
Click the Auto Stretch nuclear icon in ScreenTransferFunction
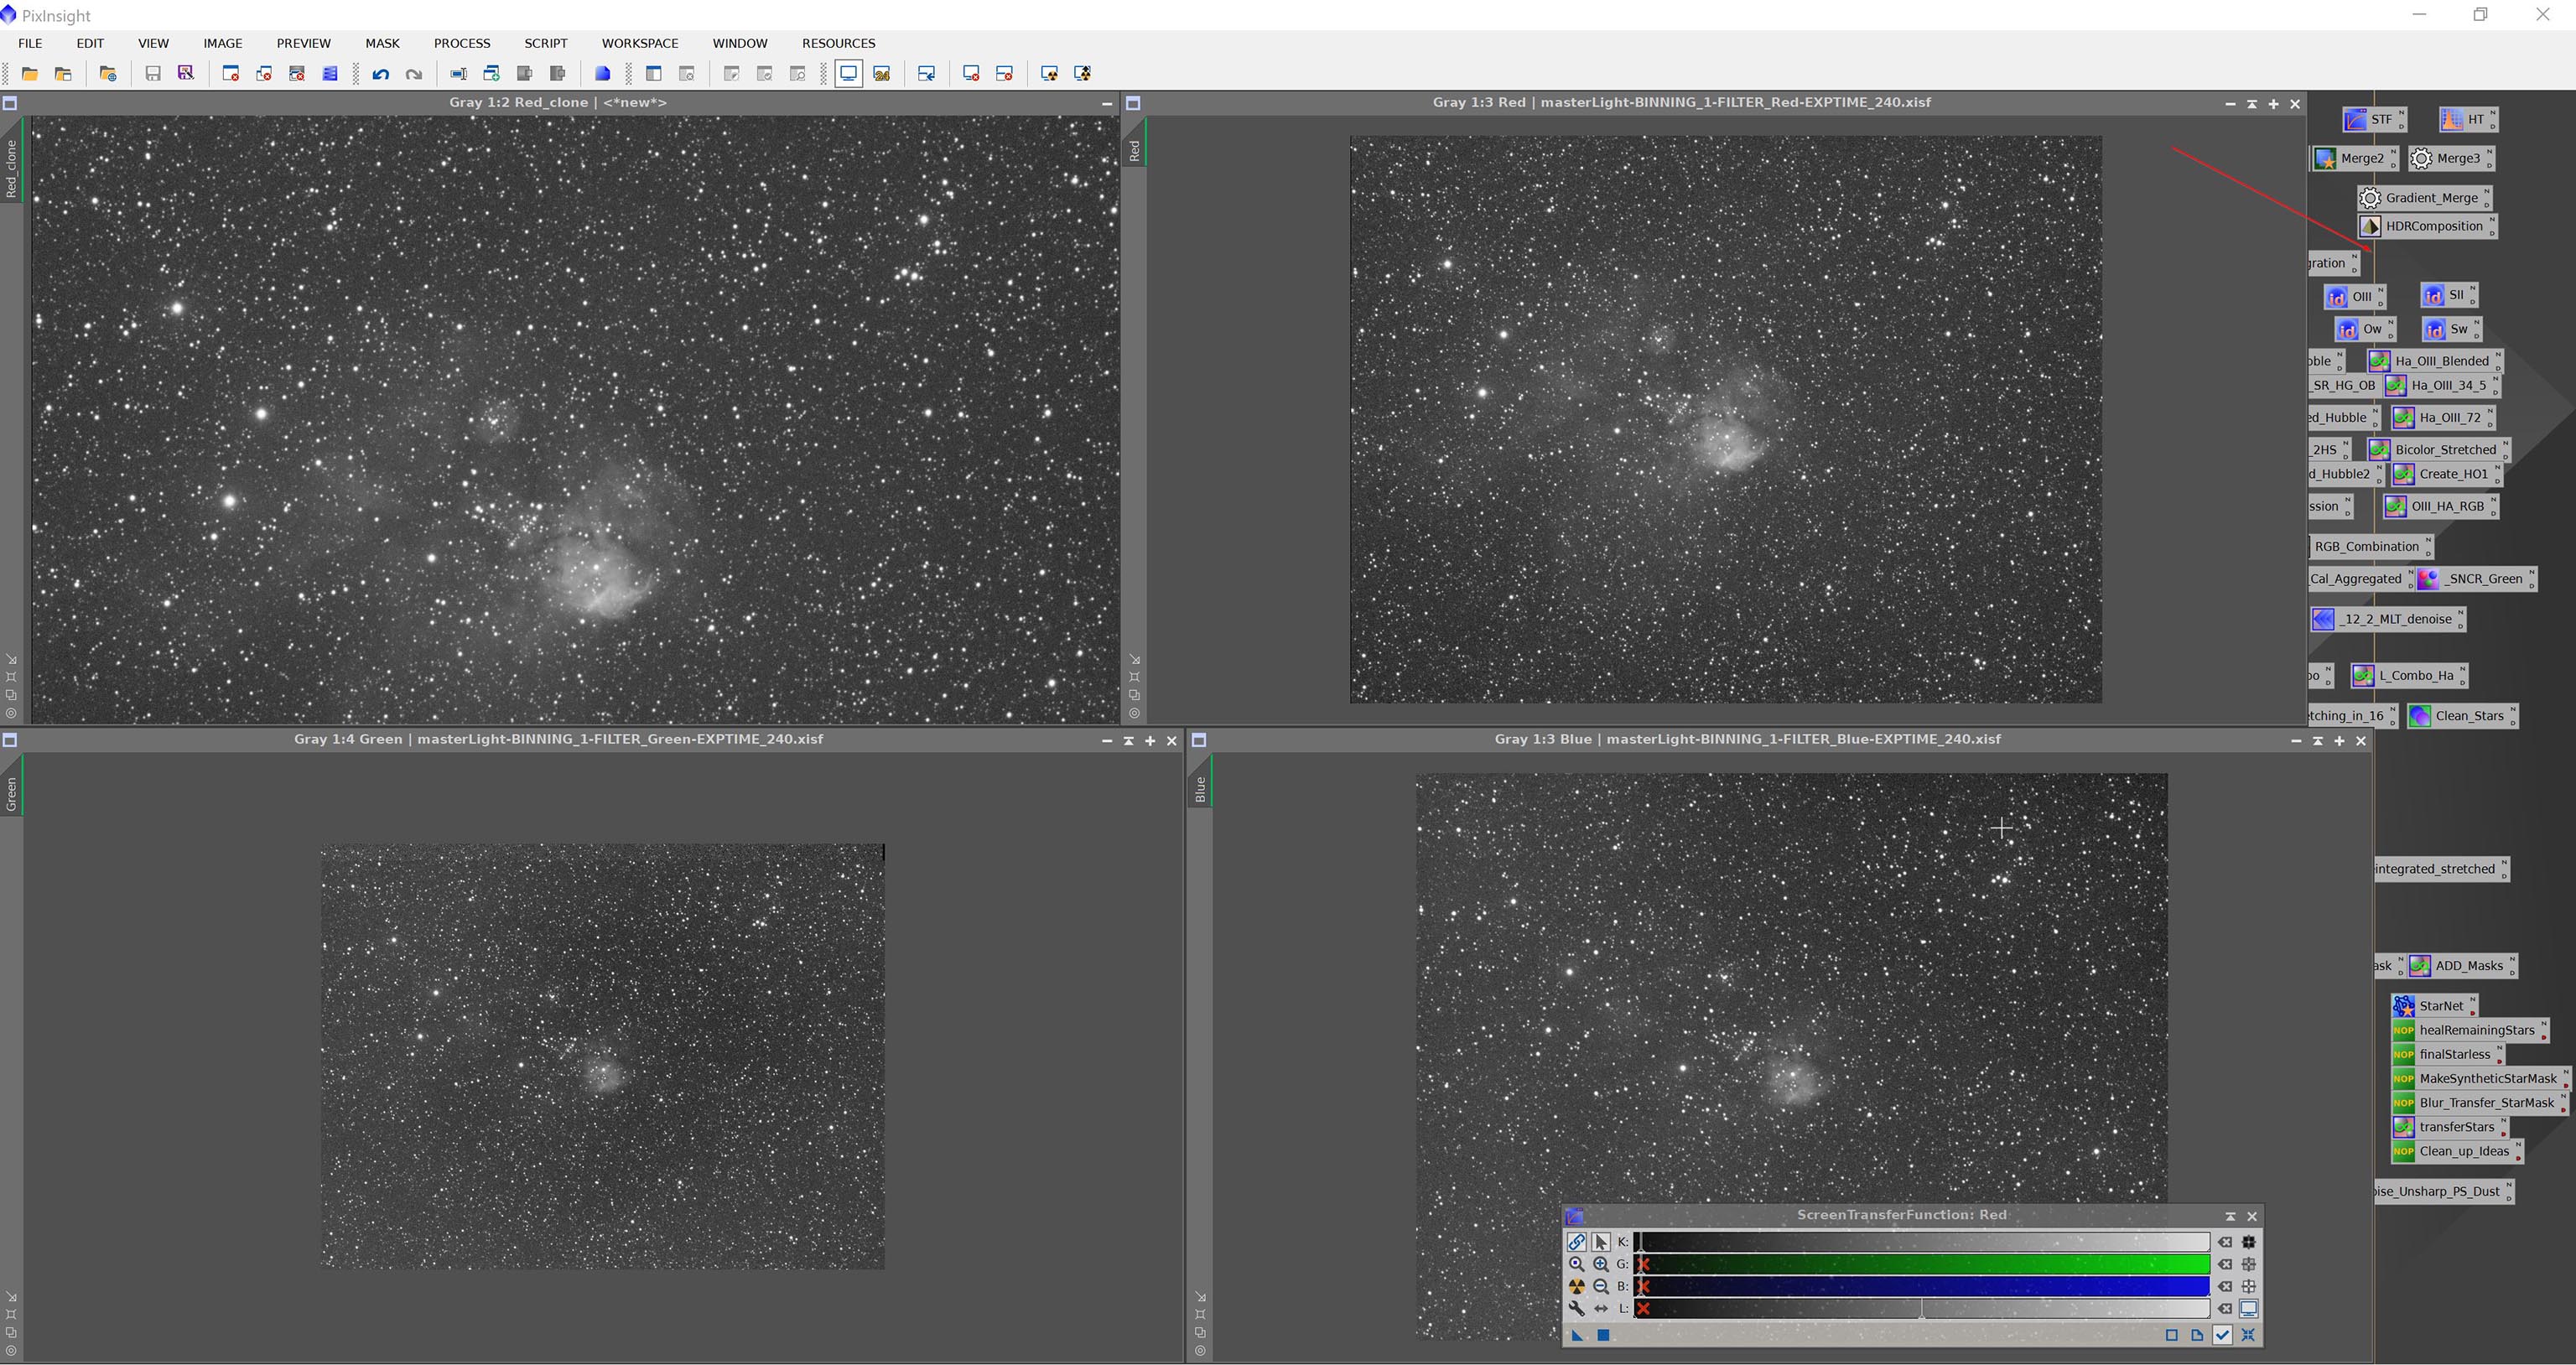point(1576,1286)
